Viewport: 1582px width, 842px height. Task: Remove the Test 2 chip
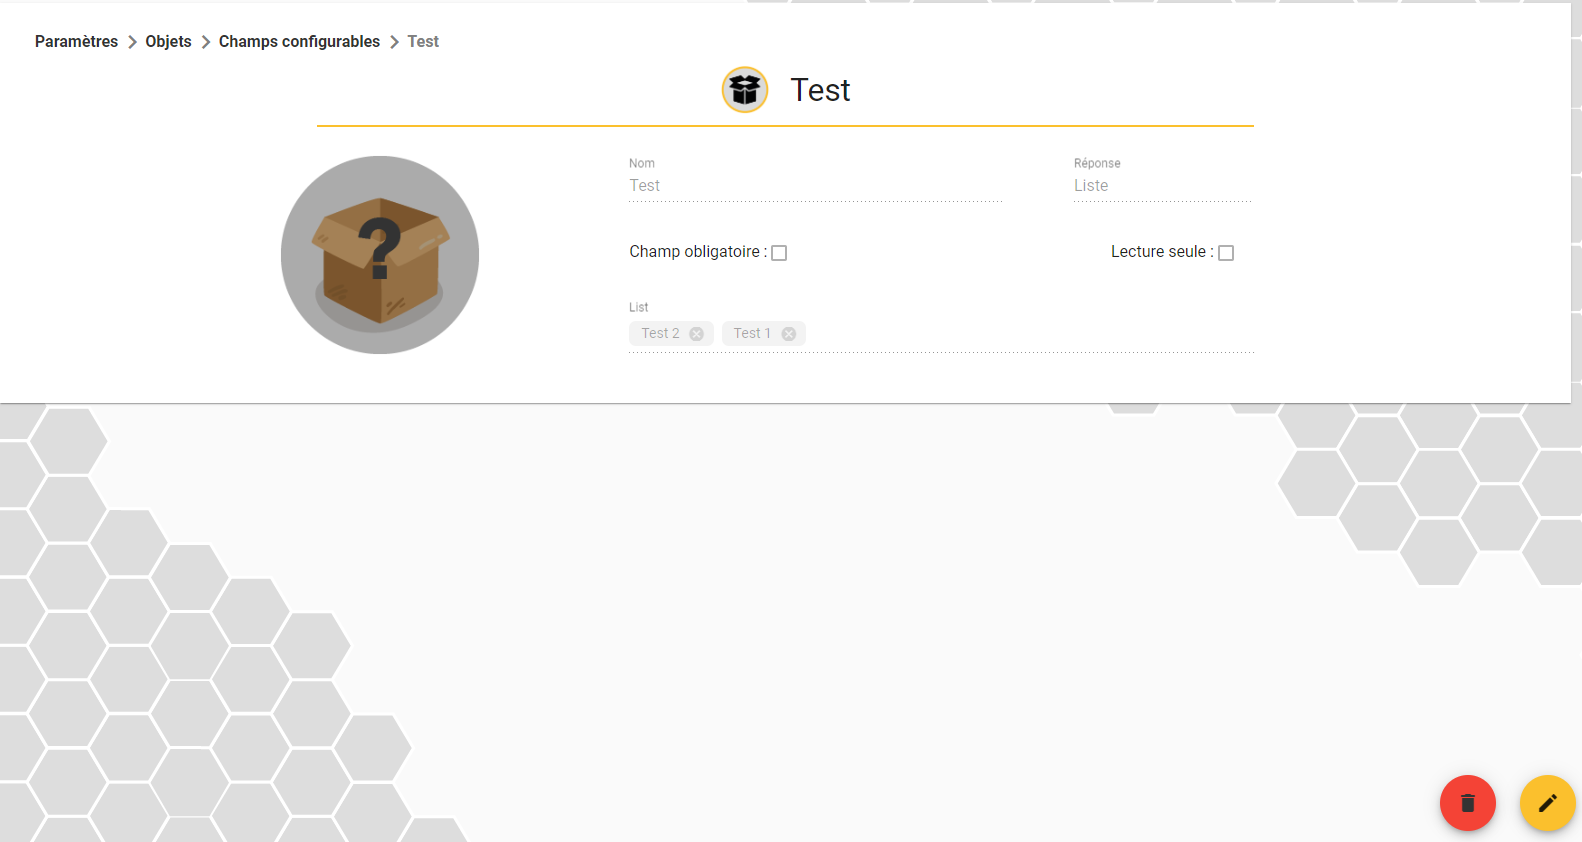click(x=697, y=334)
